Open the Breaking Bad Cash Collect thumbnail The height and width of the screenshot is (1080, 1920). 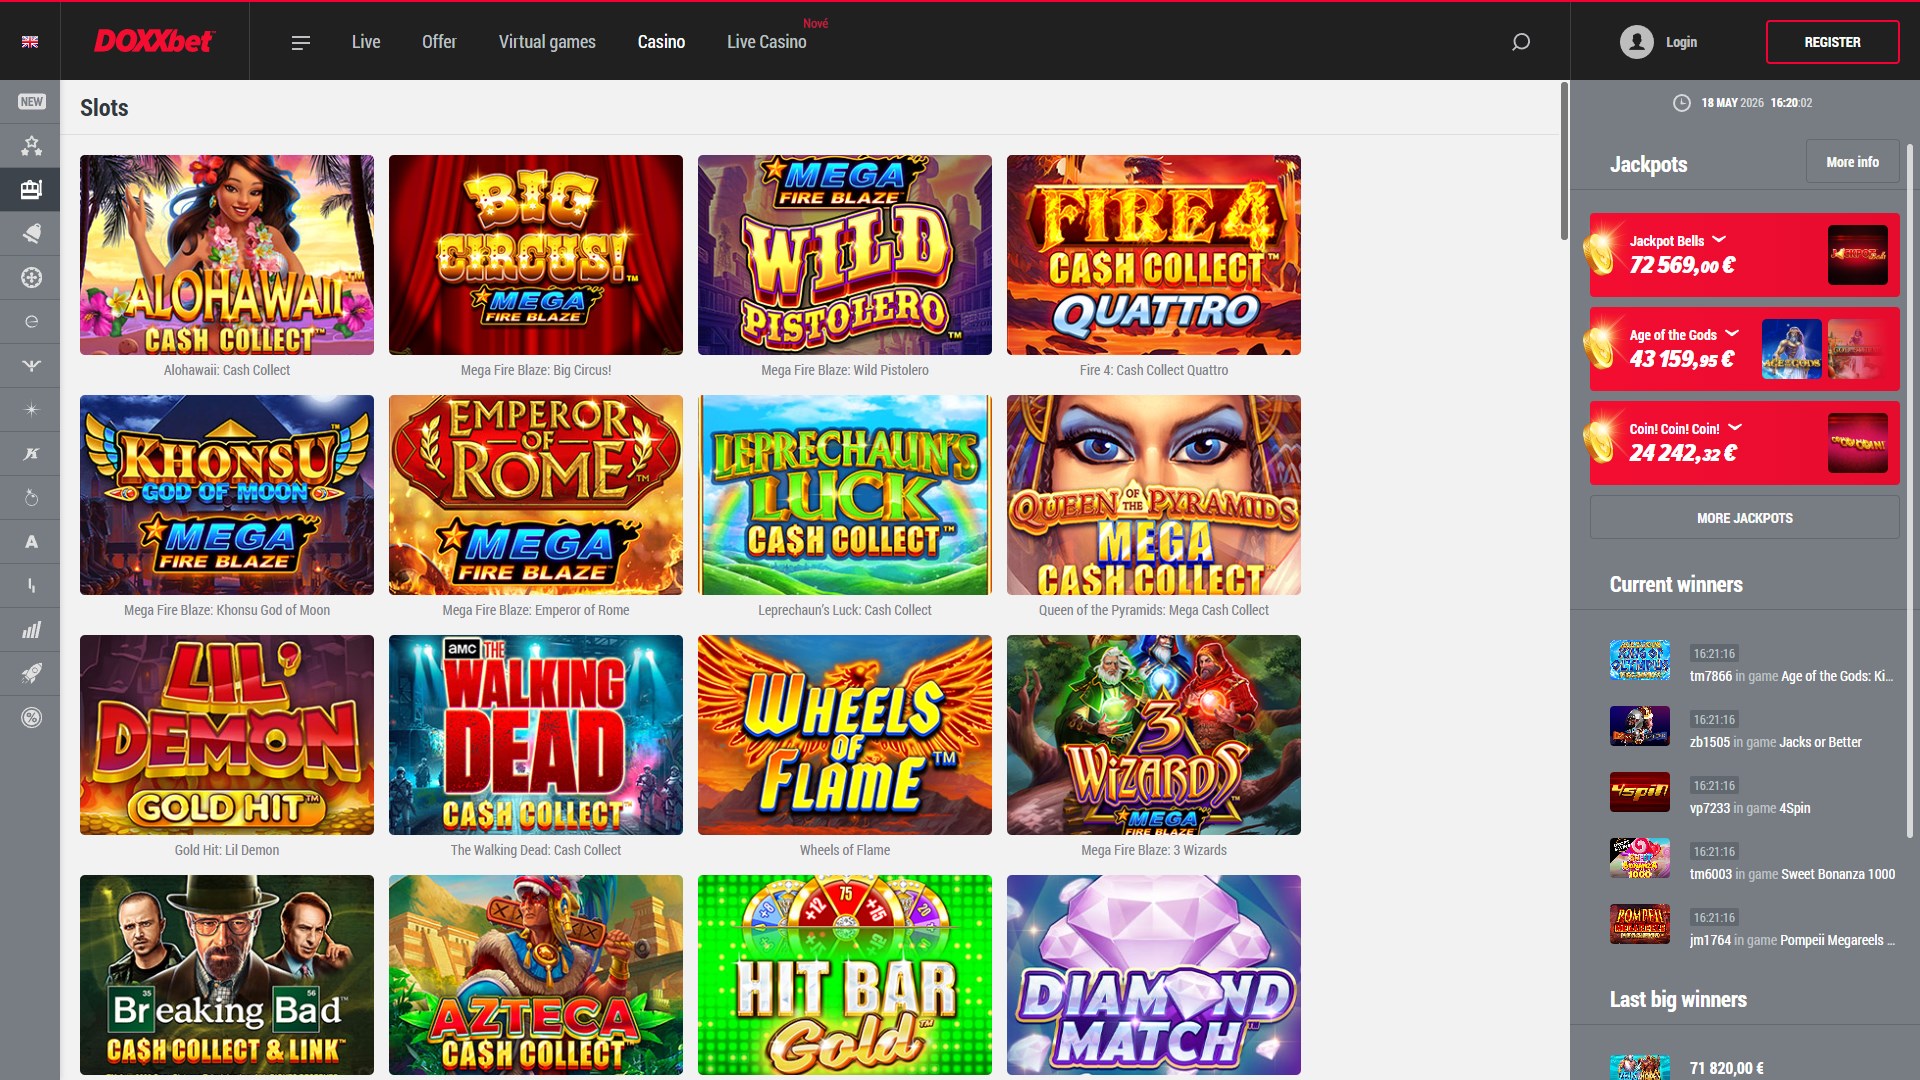pyautogui.click(x=227, y=975)
